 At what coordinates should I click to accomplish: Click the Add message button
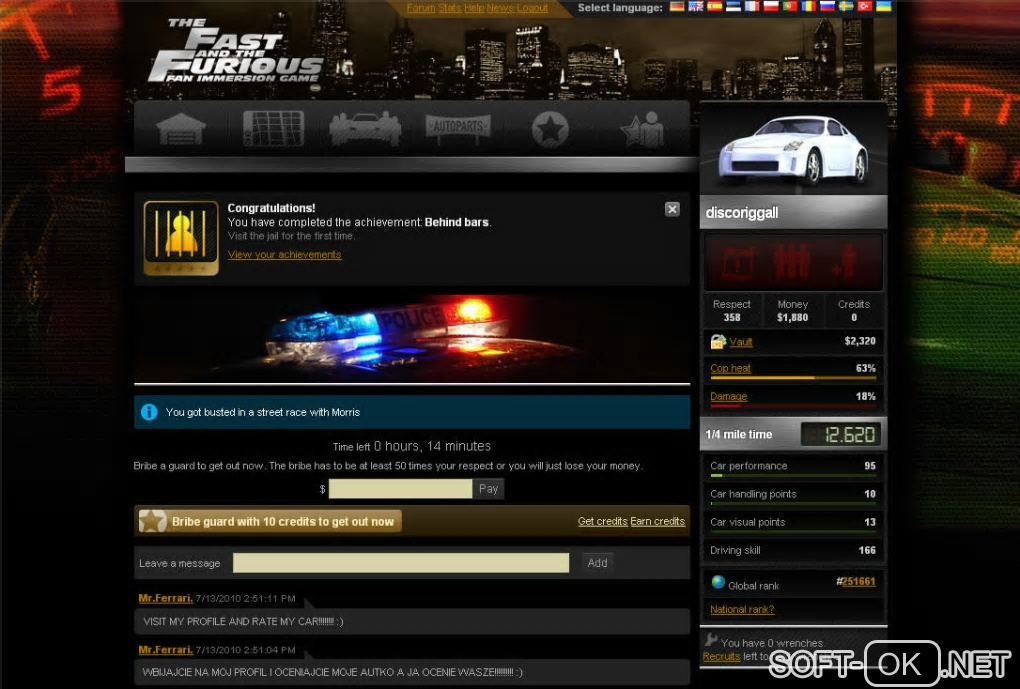click(x=597, y=563)
